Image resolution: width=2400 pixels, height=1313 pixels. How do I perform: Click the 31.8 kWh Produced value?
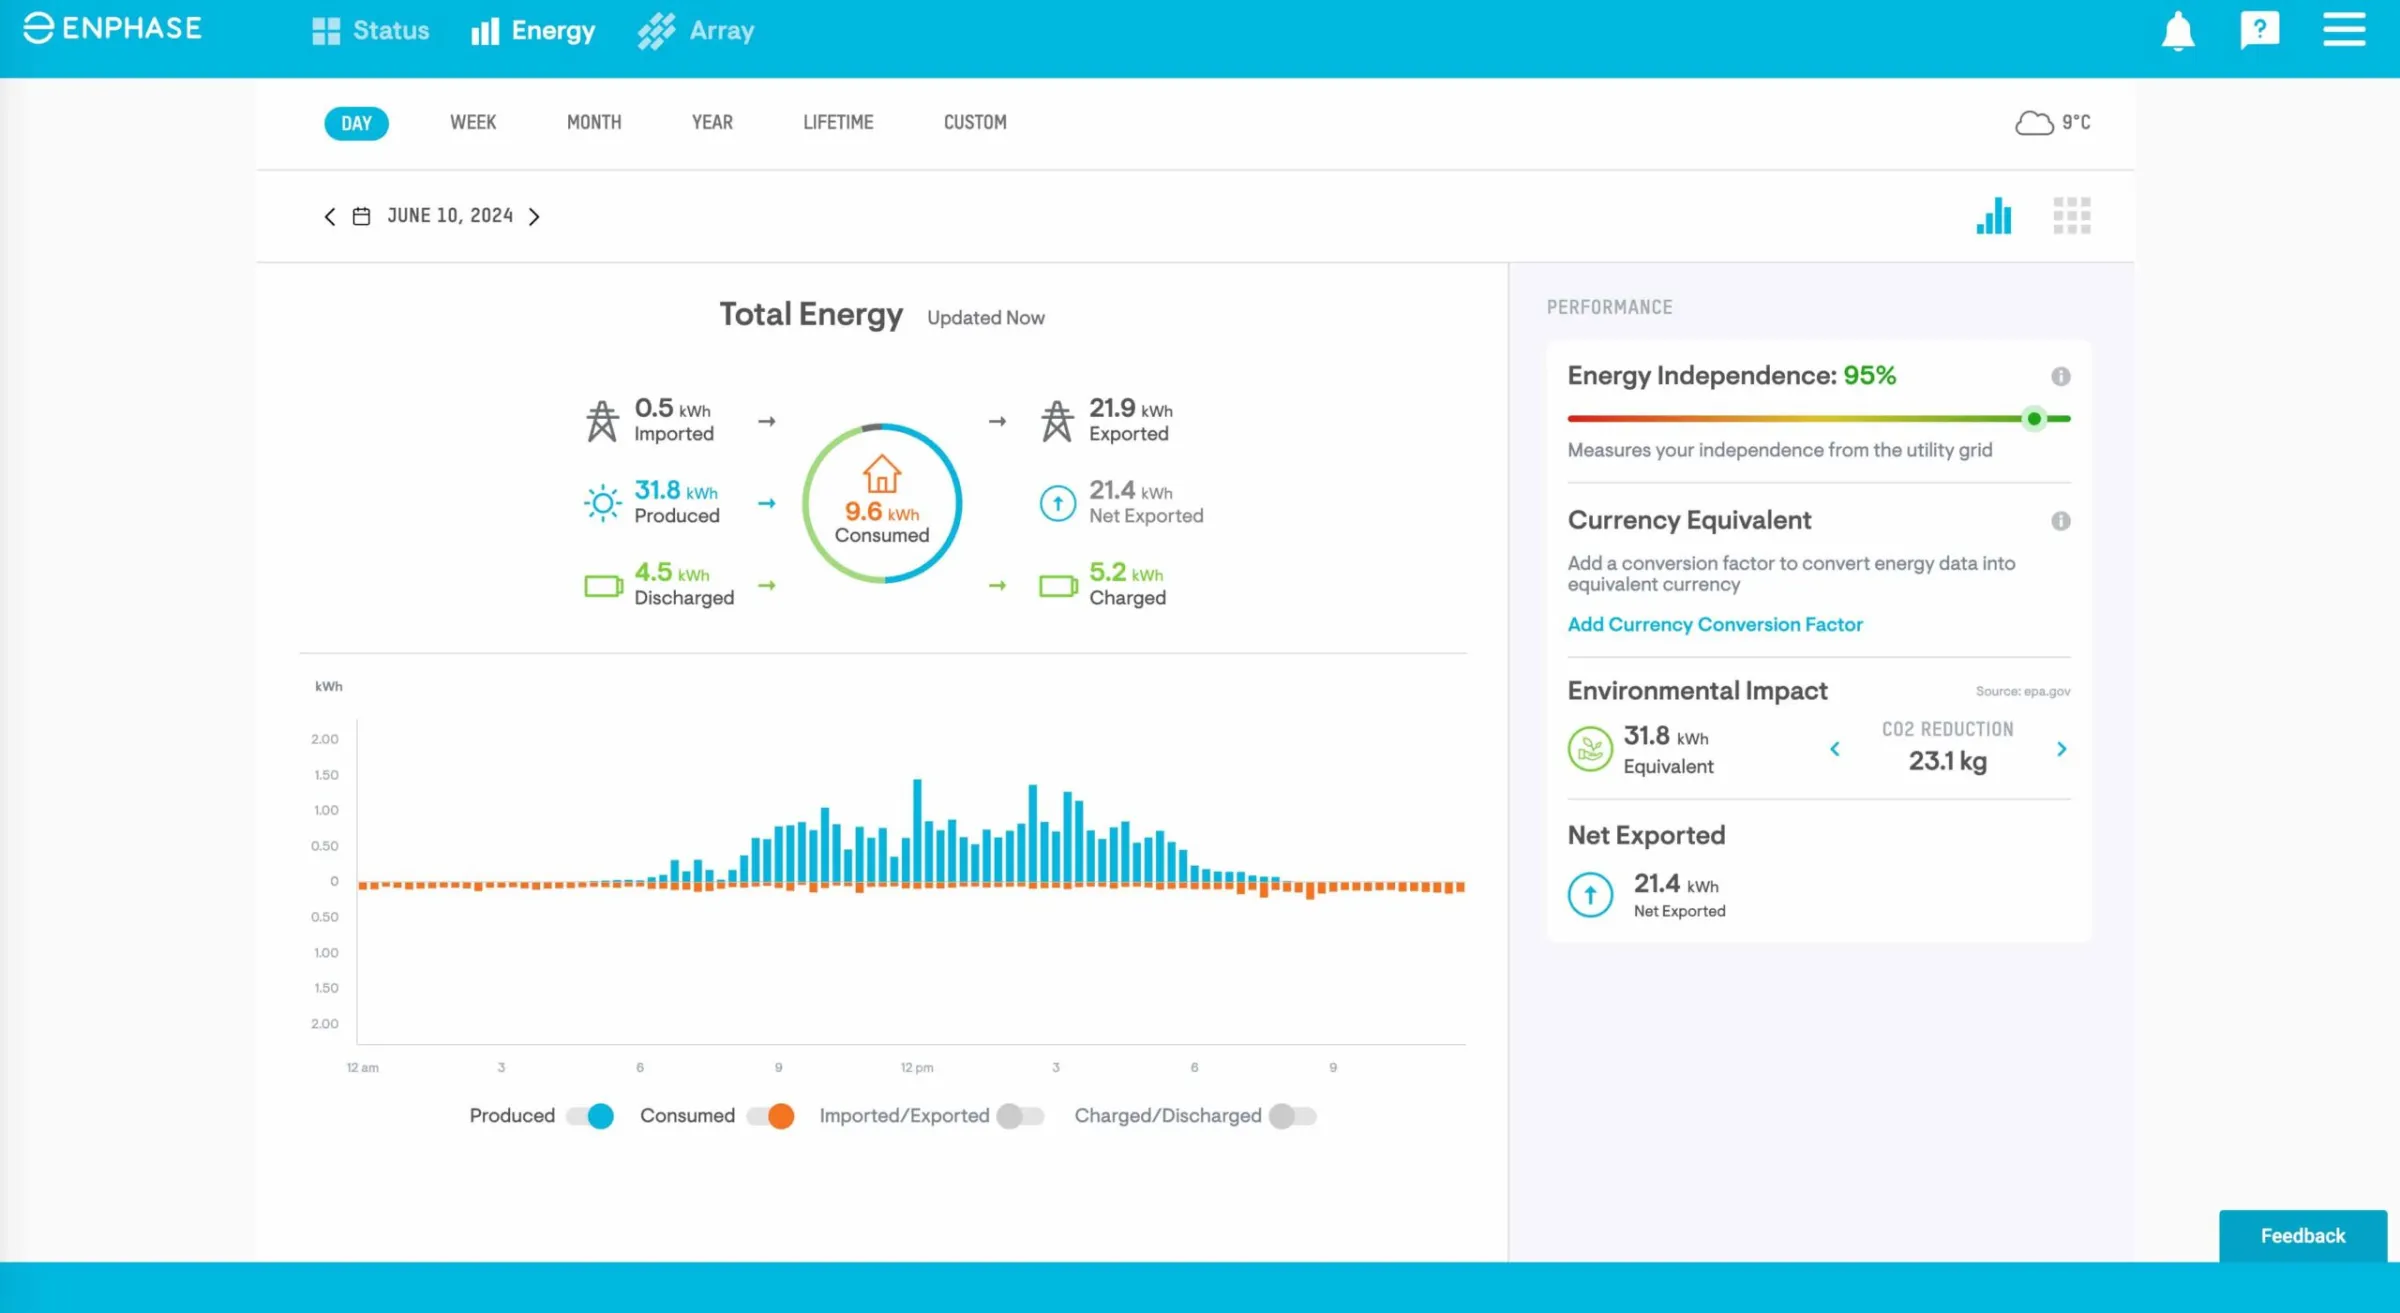(675, 491)
